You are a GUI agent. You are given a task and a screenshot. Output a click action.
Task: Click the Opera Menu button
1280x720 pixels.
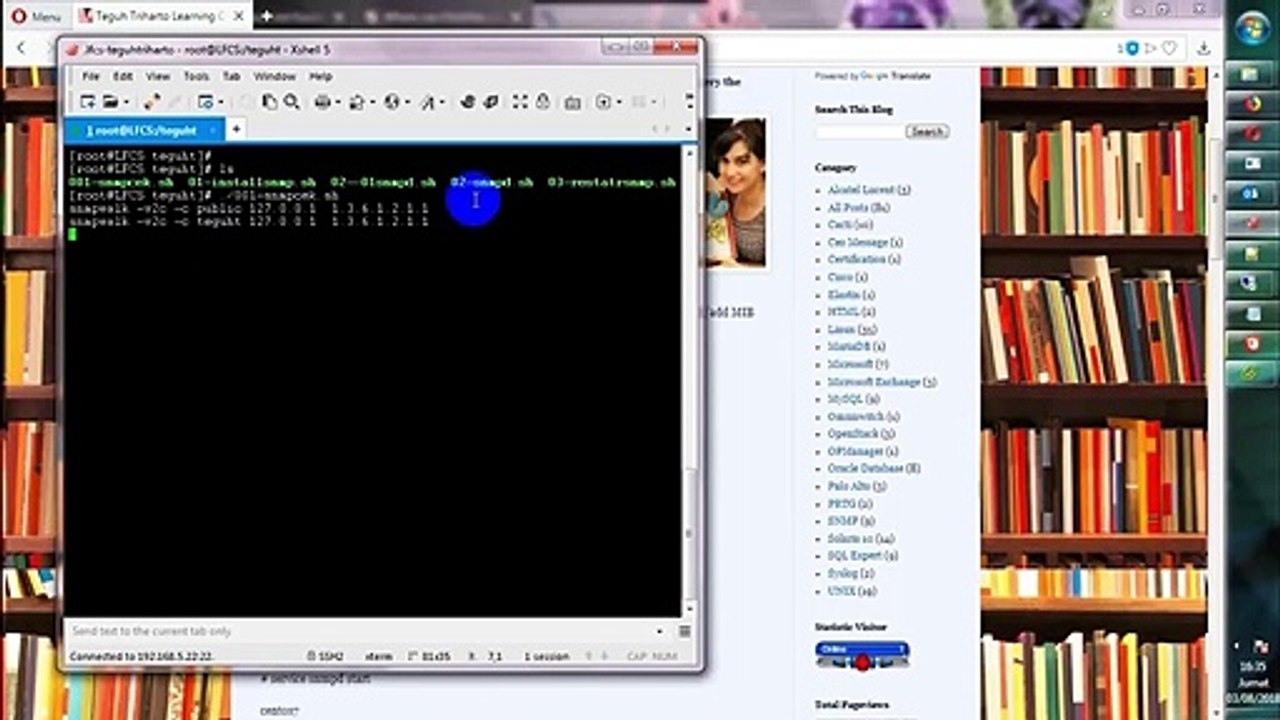35,17
